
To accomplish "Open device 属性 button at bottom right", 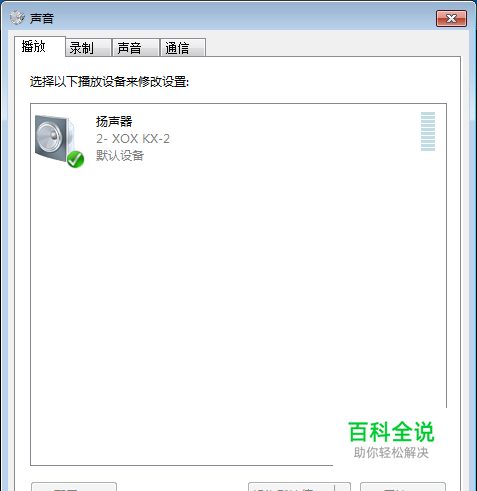I will (403, 487).
